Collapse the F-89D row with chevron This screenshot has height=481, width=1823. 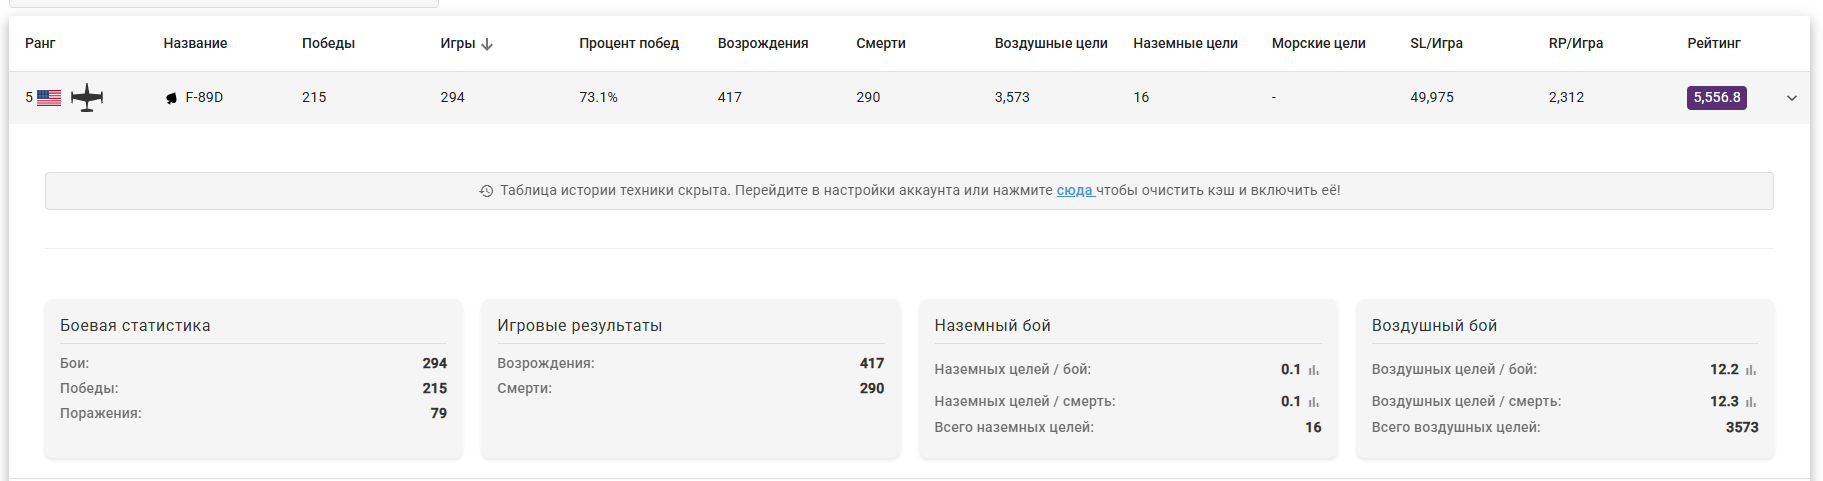click(1791, 98)
